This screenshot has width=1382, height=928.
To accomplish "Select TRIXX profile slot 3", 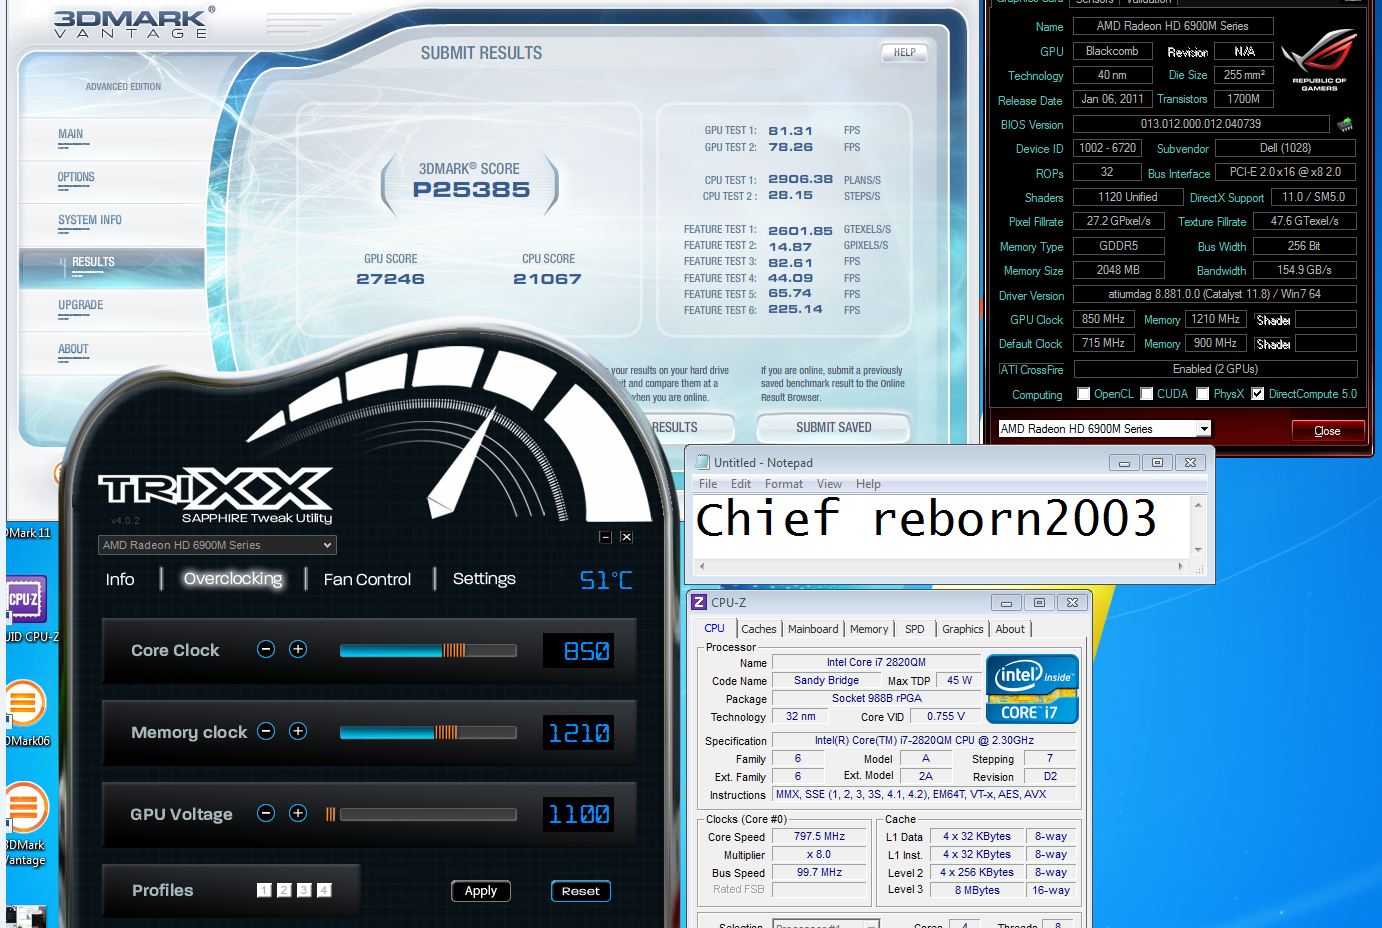I will [x=304, y=890].
